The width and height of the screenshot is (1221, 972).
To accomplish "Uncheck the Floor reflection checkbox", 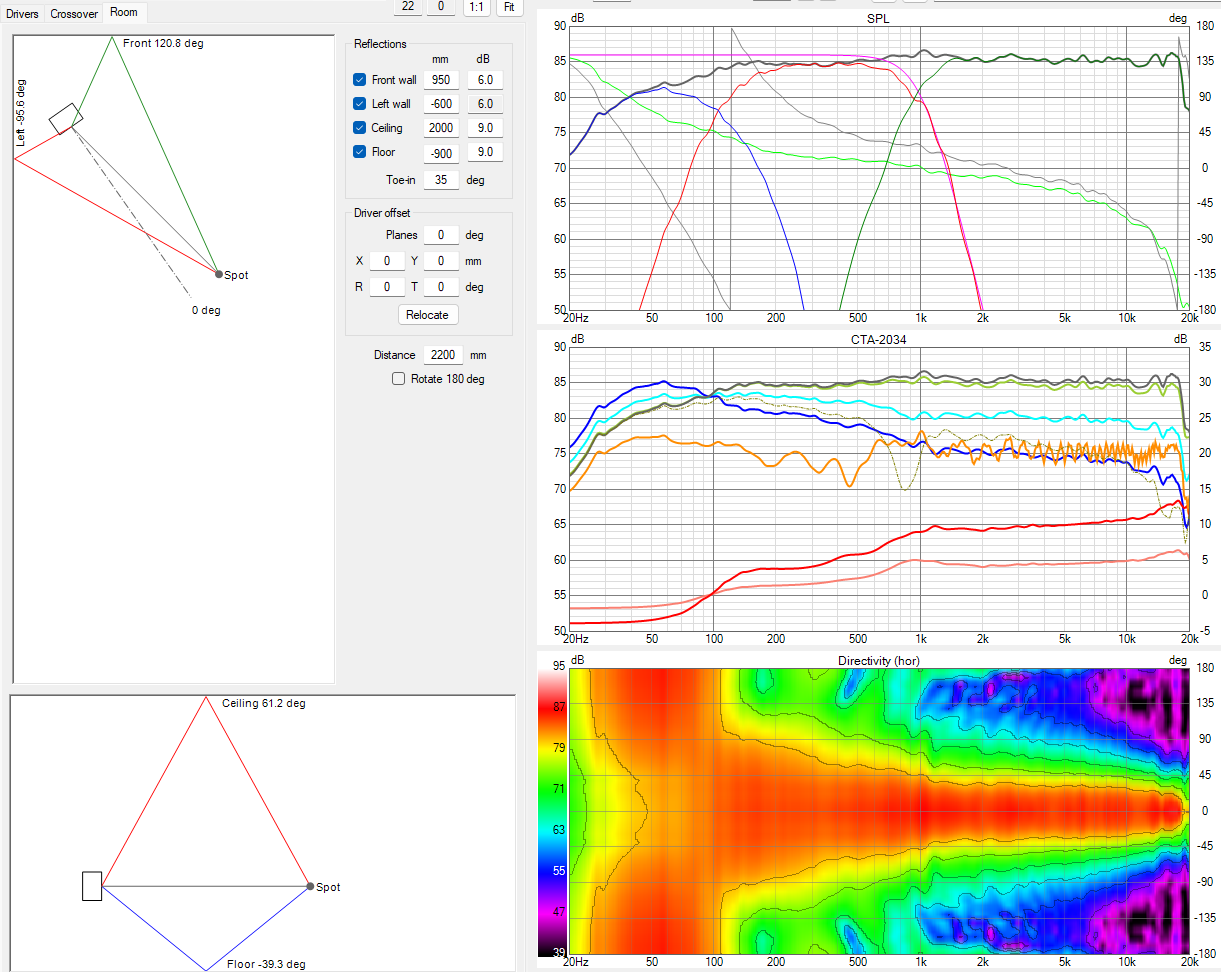I will pyautogui.click(x=360, y=152).
